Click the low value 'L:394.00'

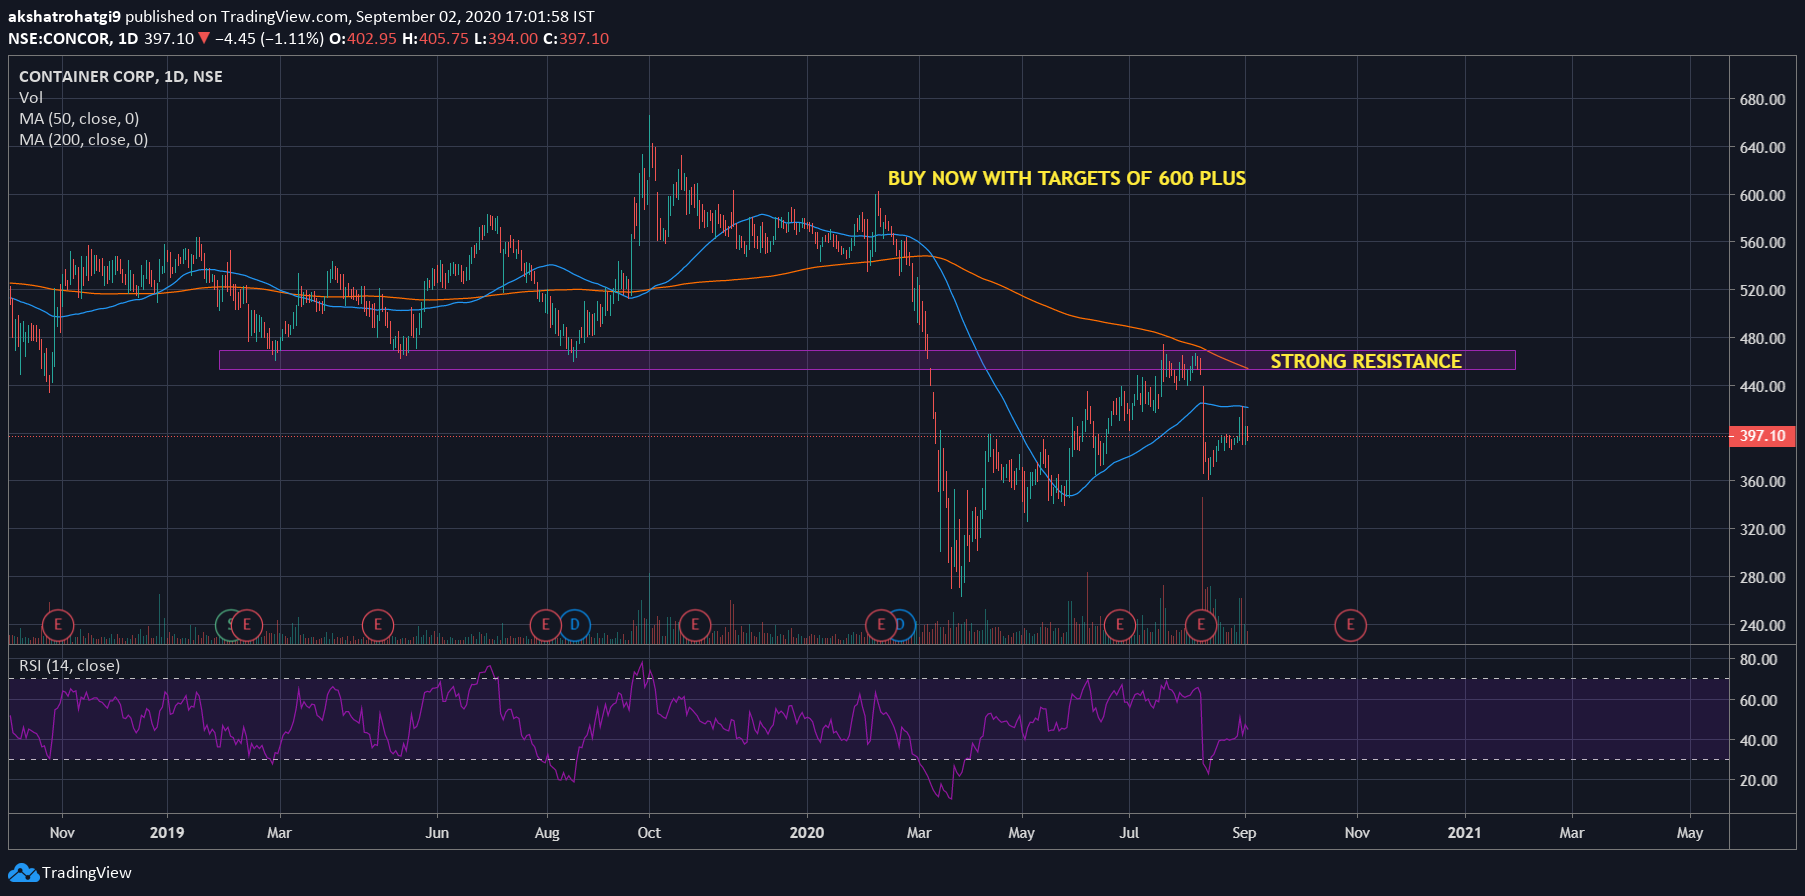tap(506, 39)
